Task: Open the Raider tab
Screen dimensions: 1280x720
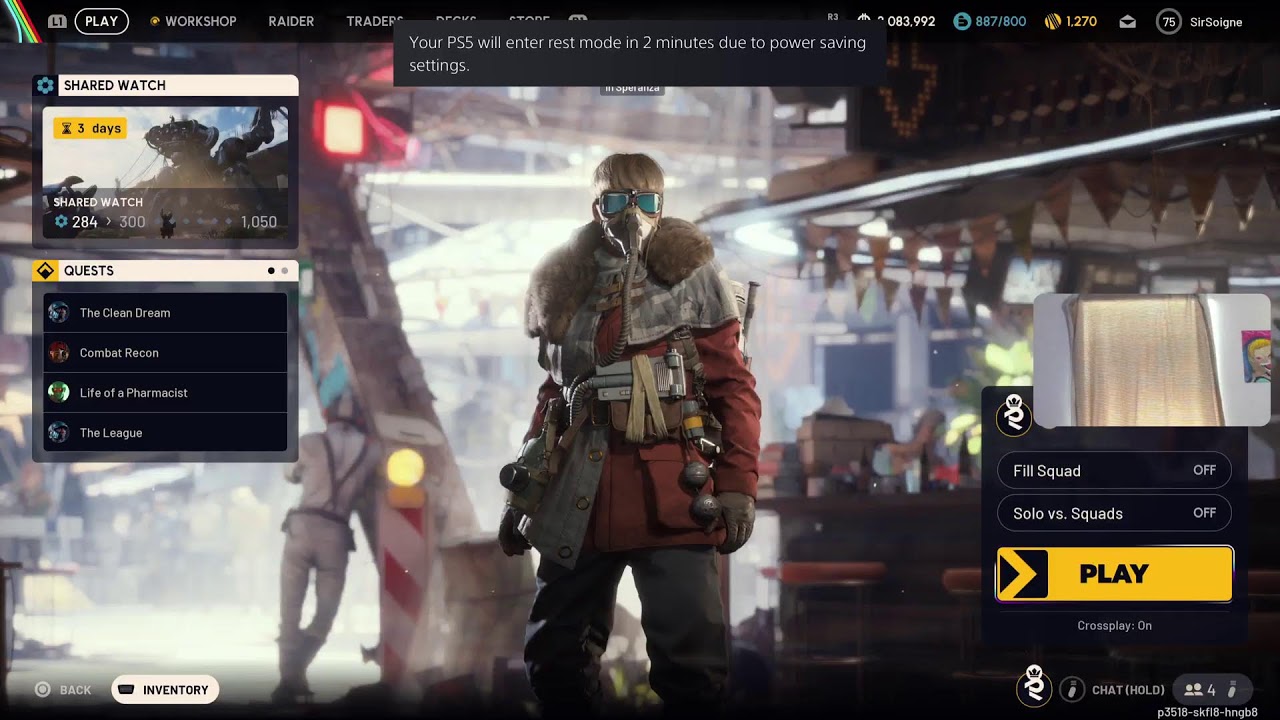Action: [x=291, y=21]
